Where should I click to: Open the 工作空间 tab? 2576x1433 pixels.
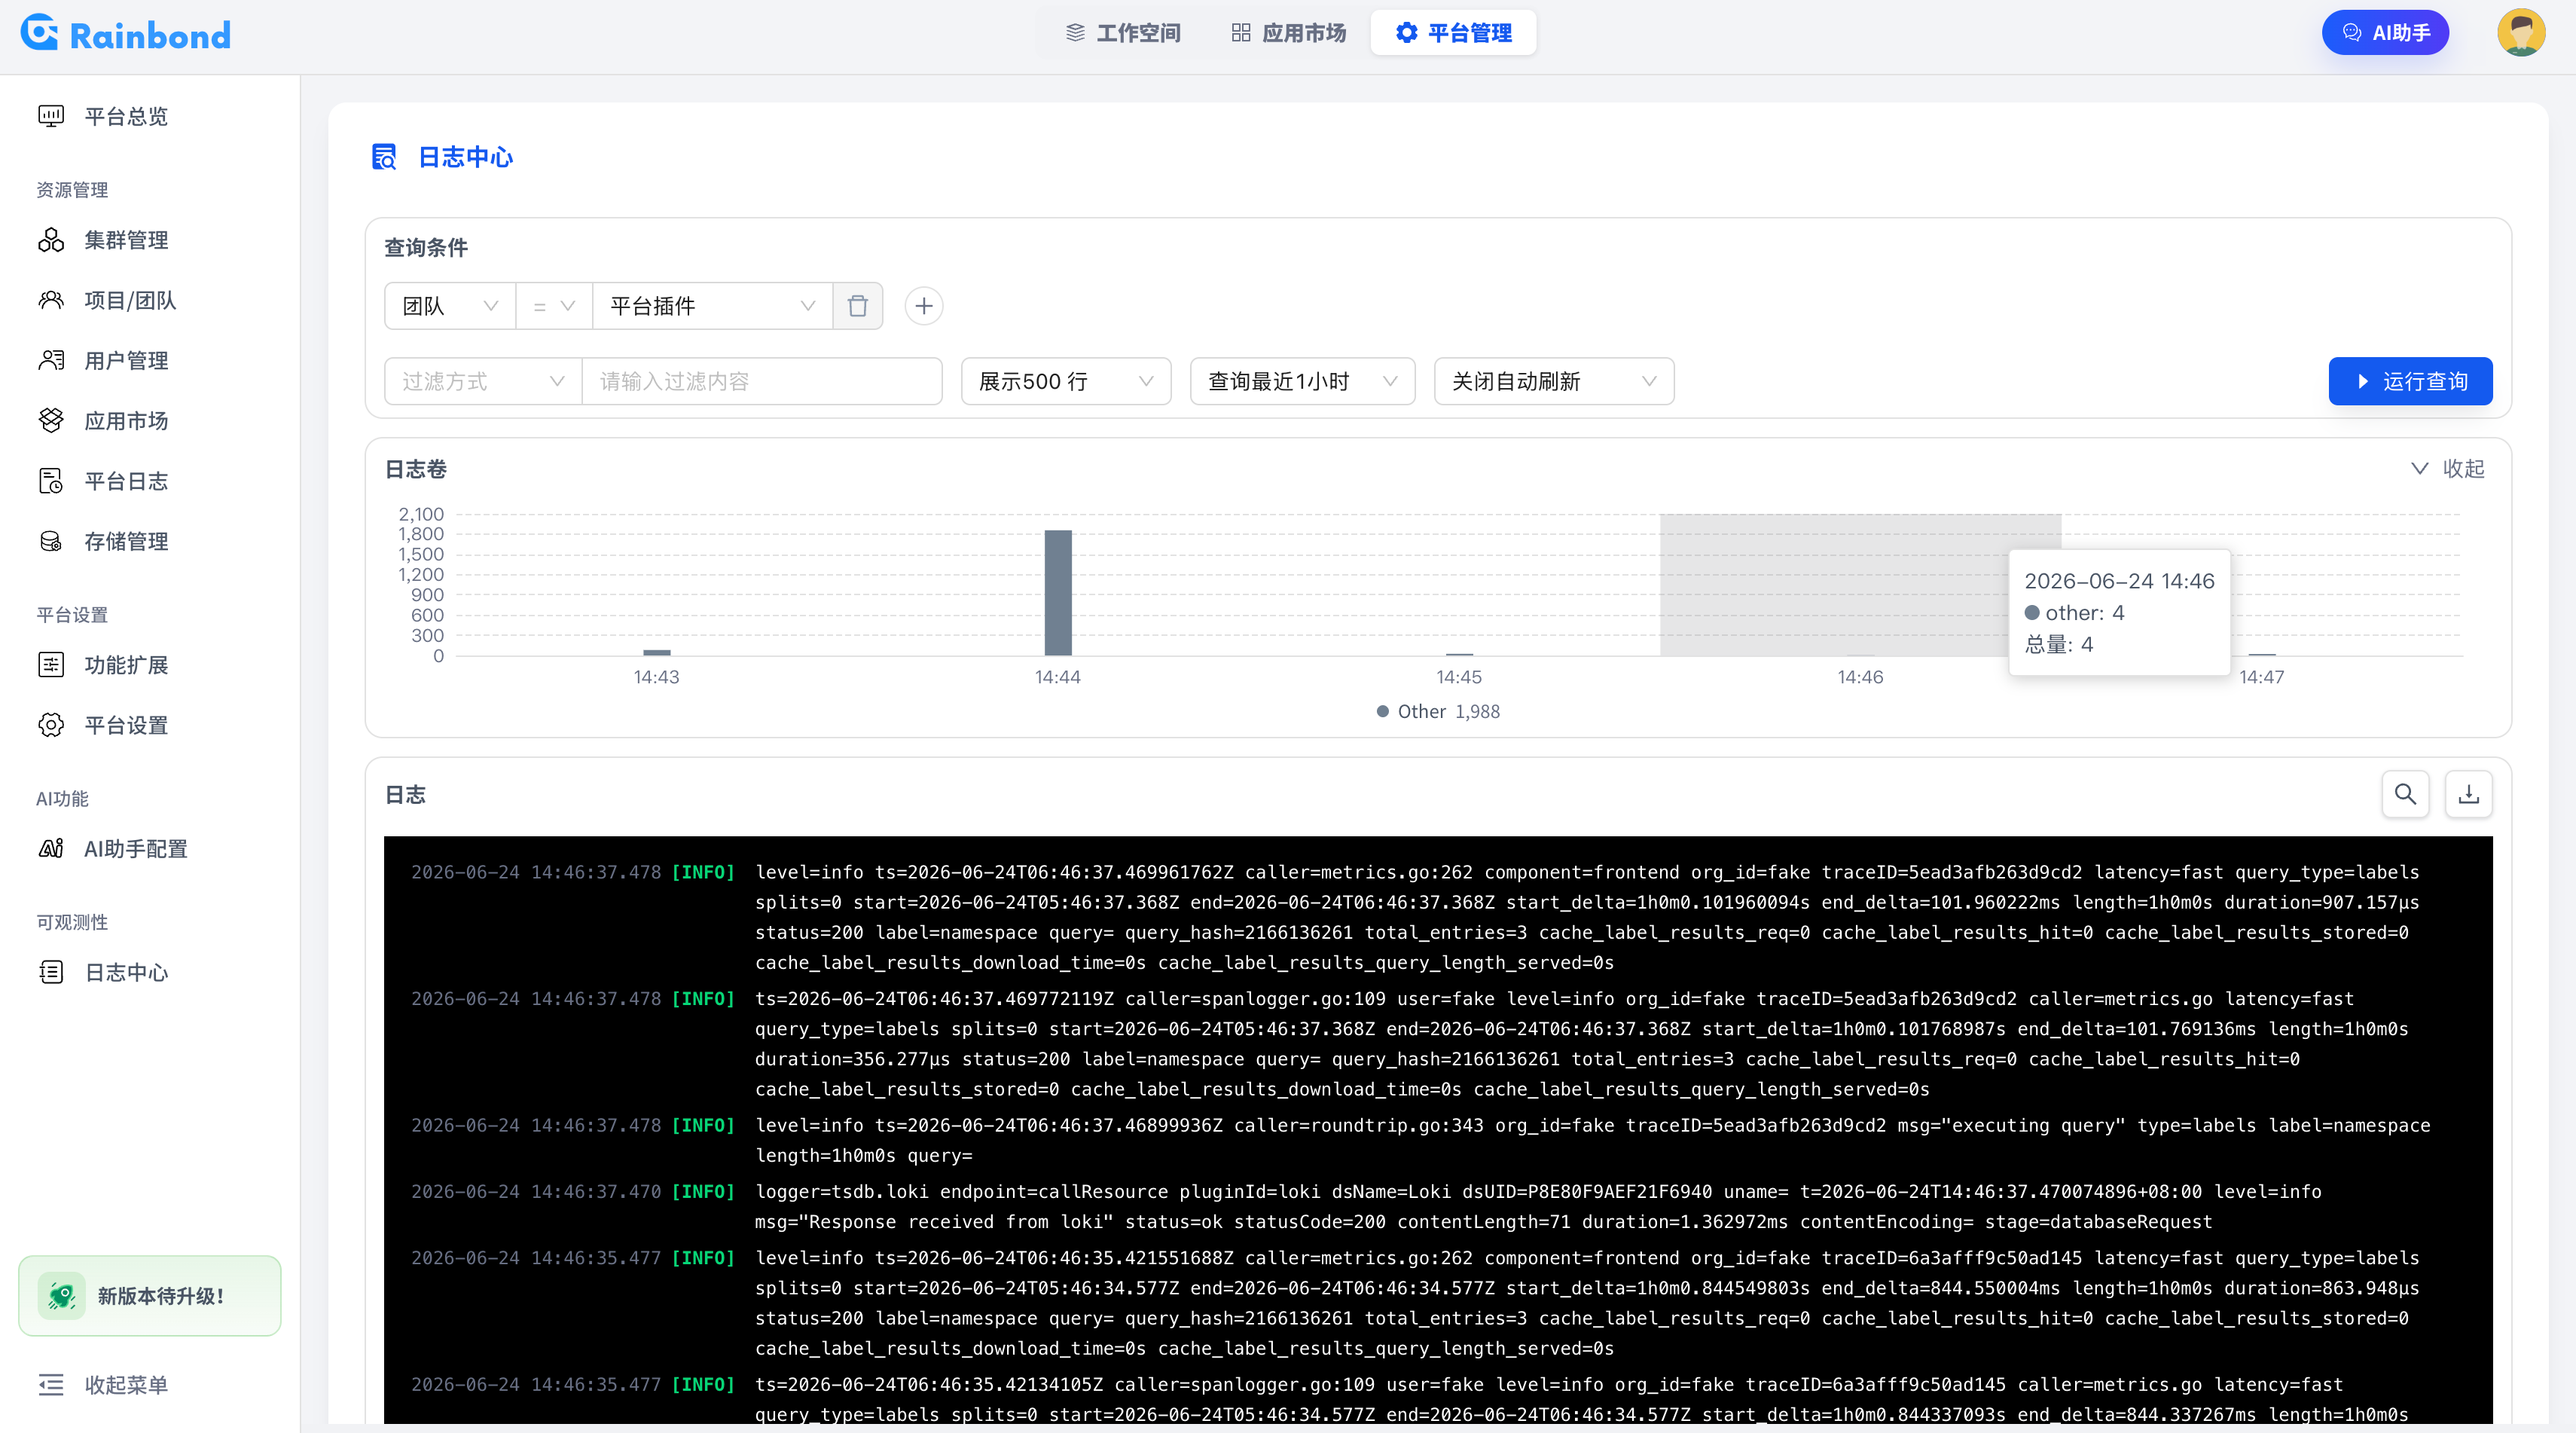coord(1123,33)
